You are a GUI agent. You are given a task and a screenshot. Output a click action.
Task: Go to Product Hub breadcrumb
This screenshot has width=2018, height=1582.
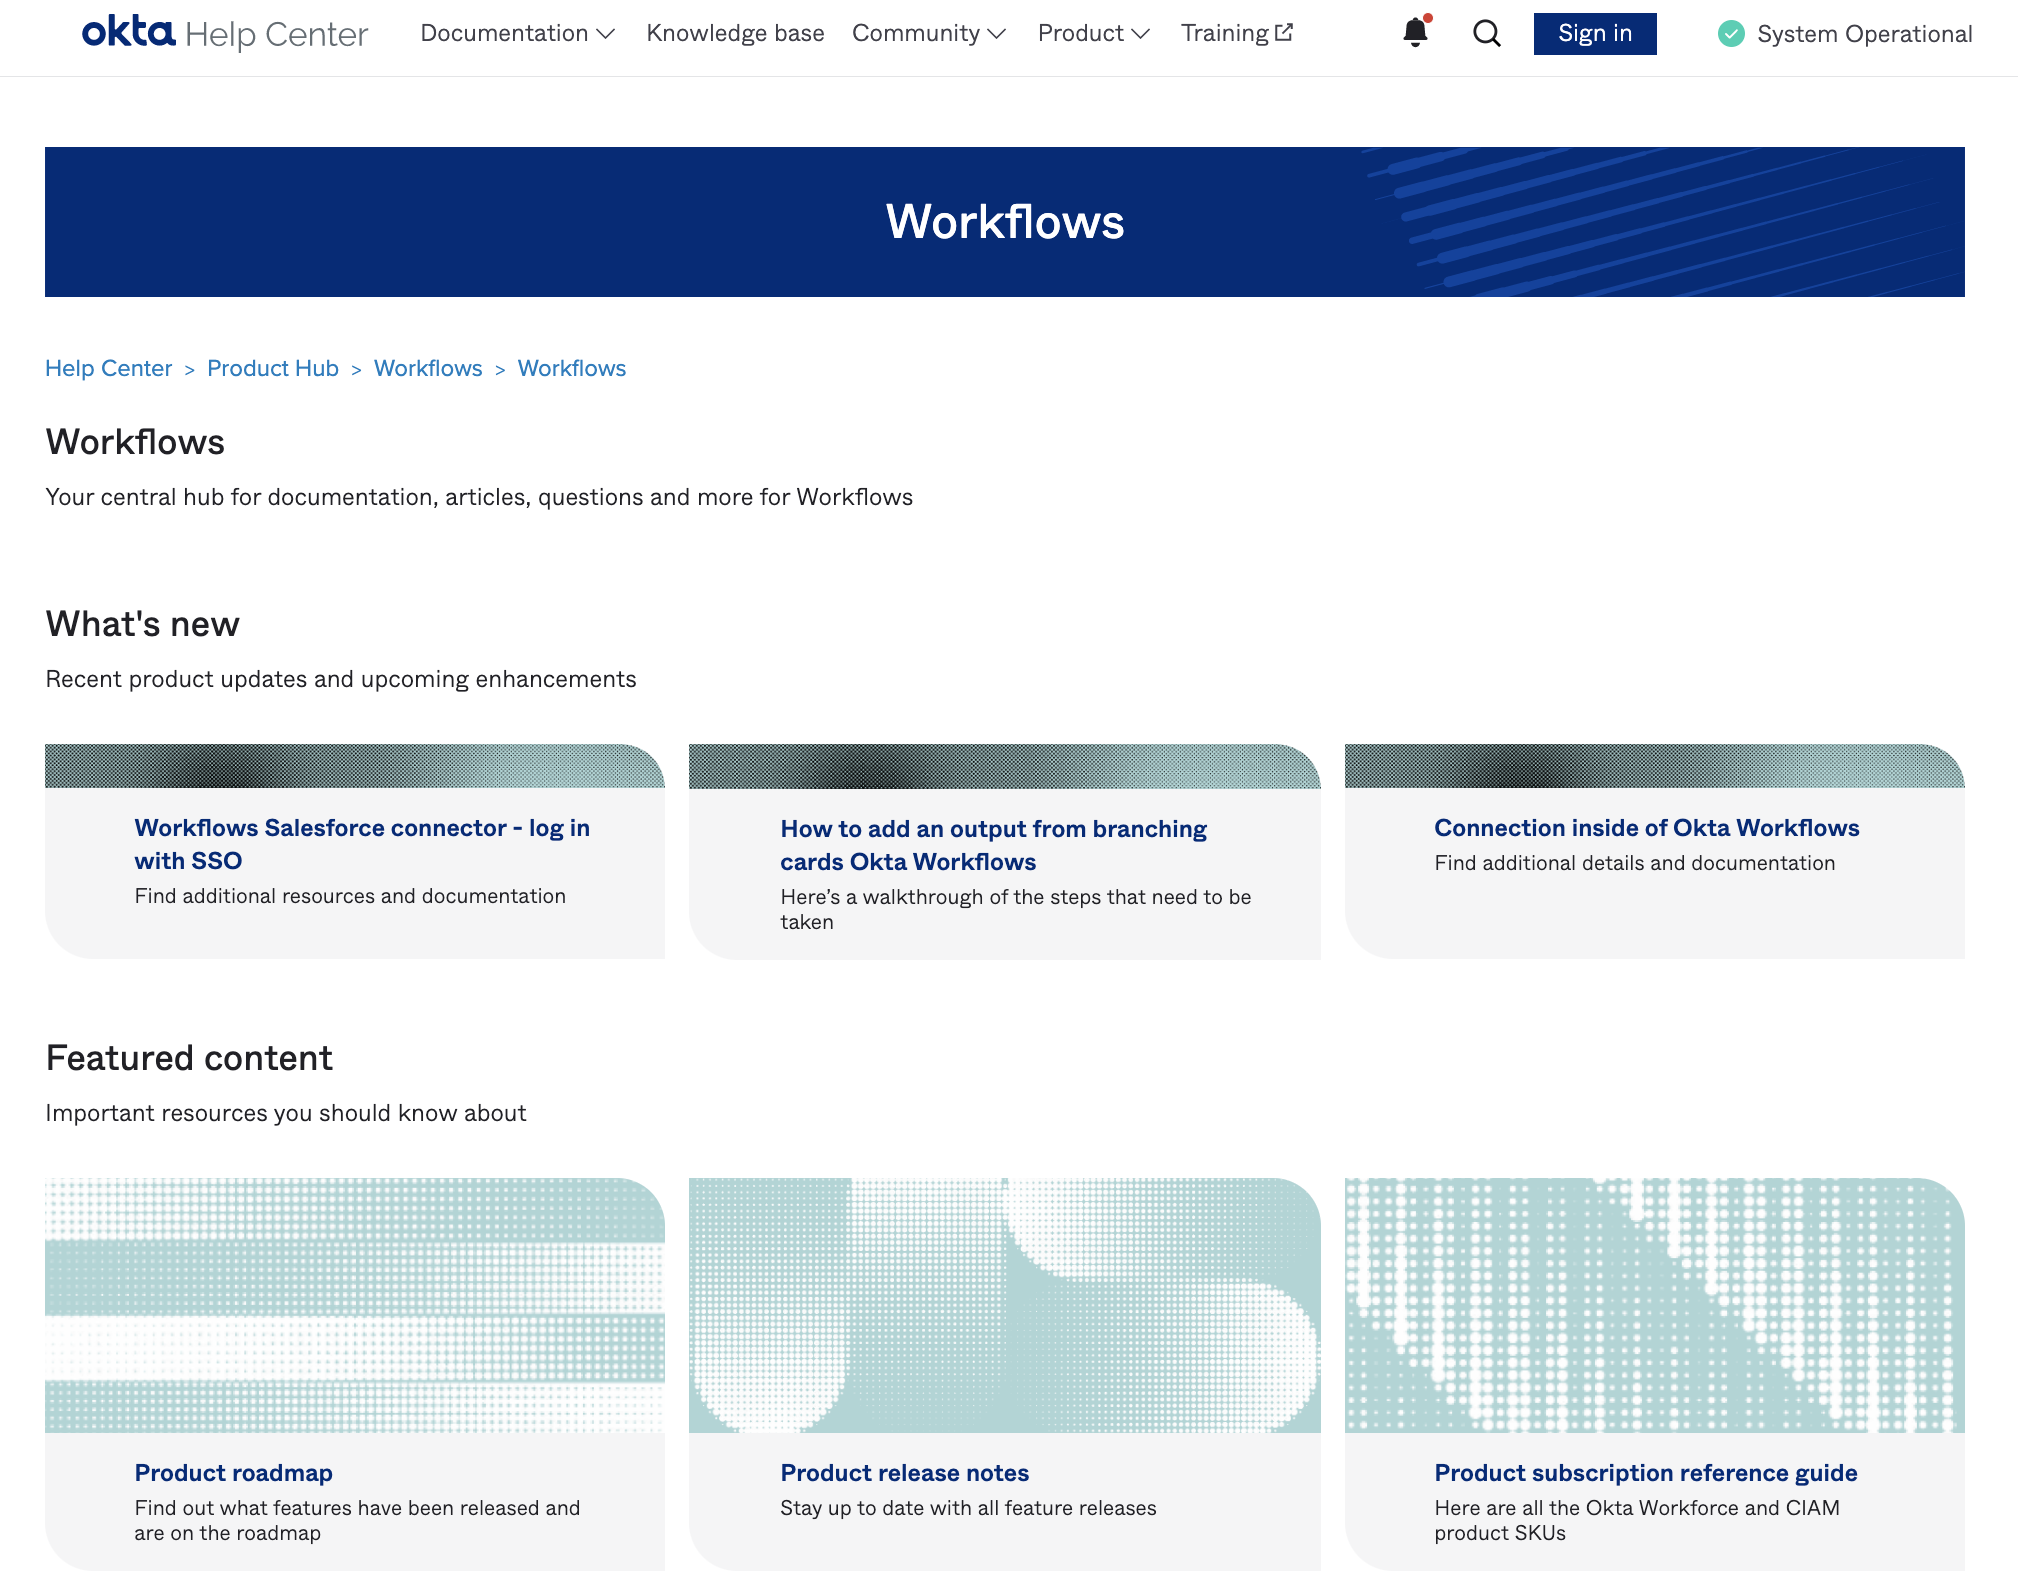pos(273,368)
